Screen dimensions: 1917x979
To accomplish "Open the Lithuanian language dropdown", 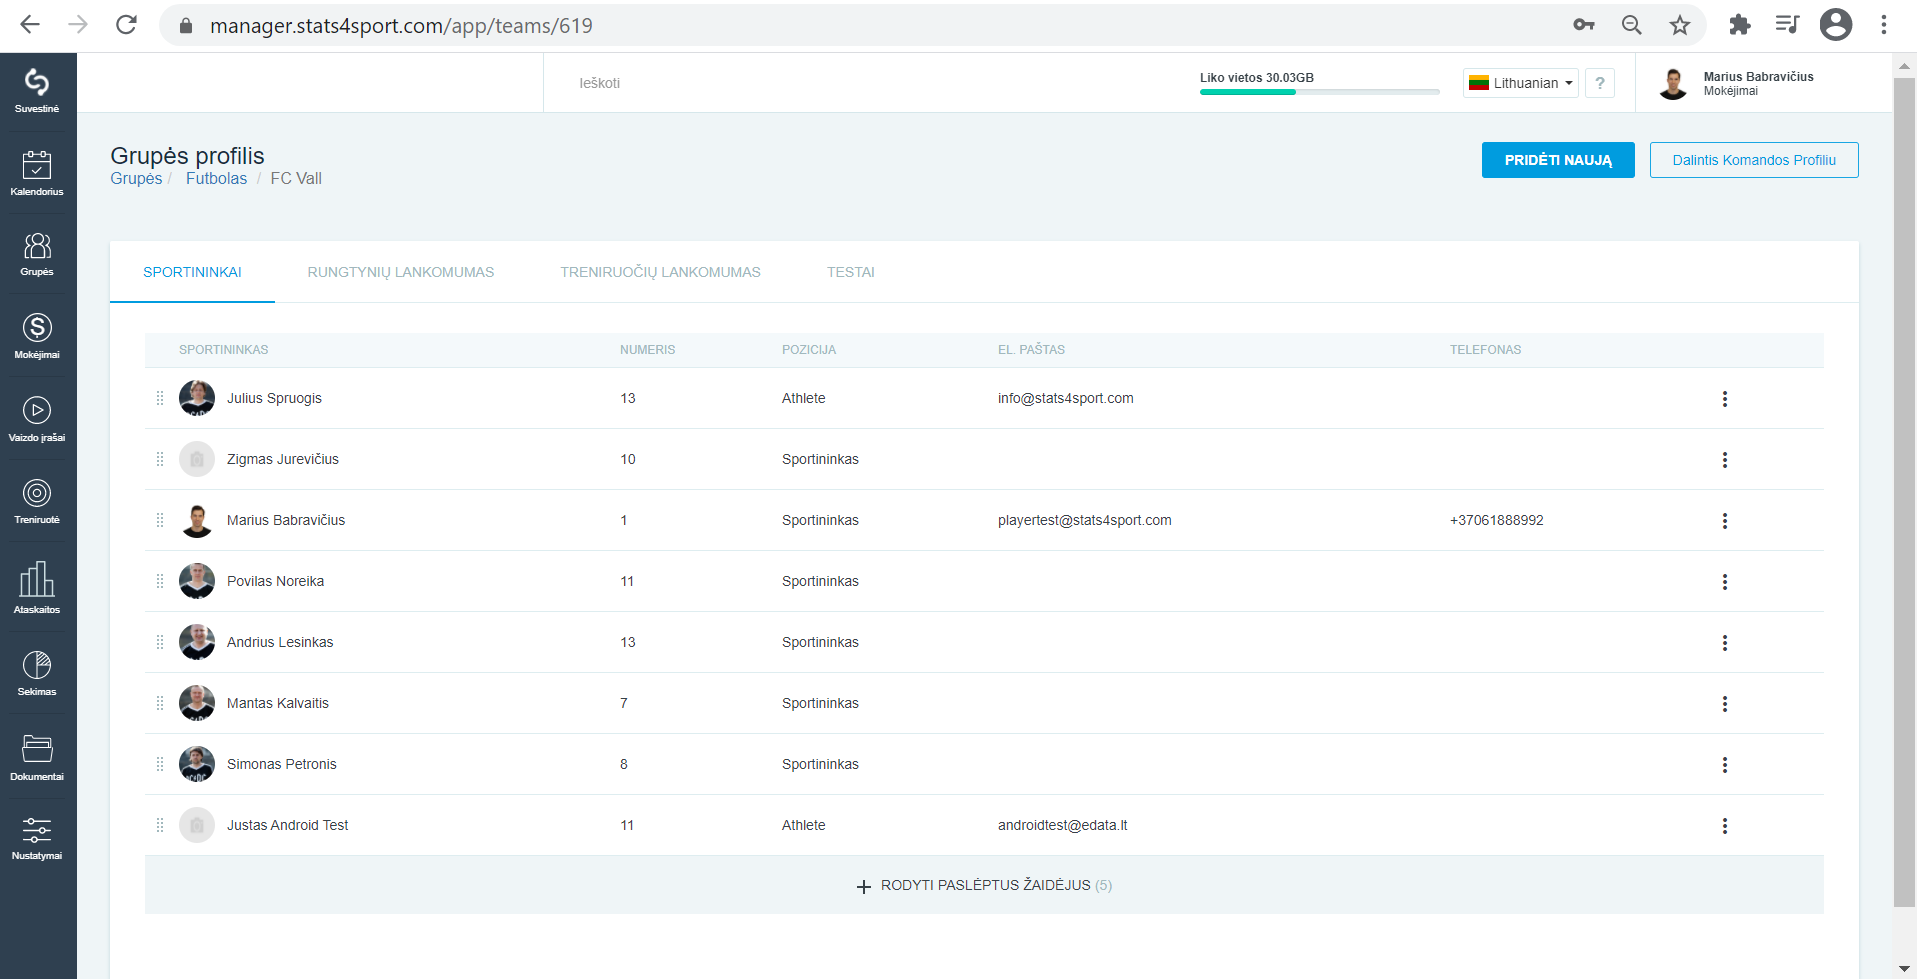I will coord(1521,83).
